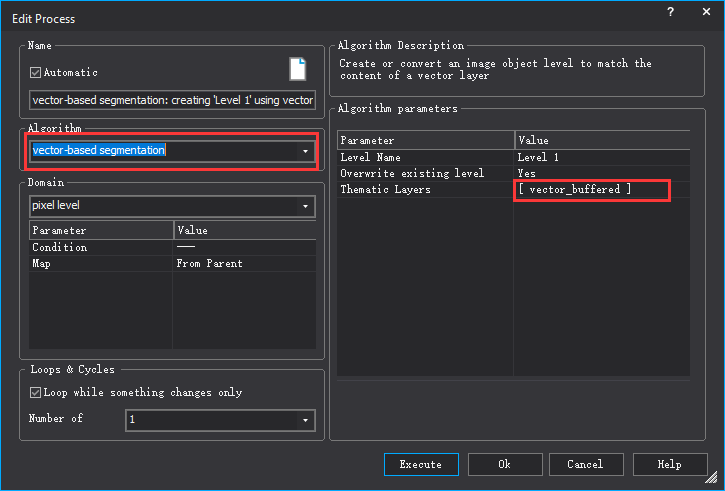Click the Level Name value Level 1
The image size is (725, 491).
(x=538, y=157)
